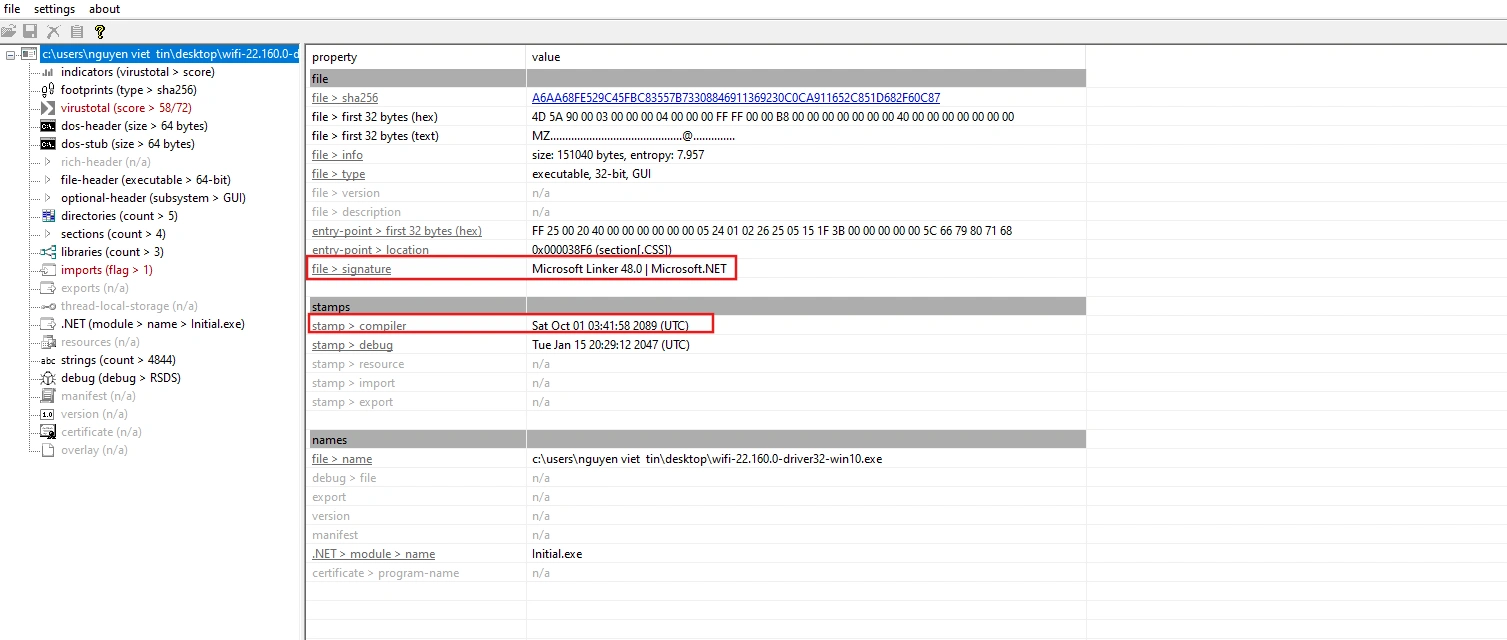Open the settings menu

point(54,9)
